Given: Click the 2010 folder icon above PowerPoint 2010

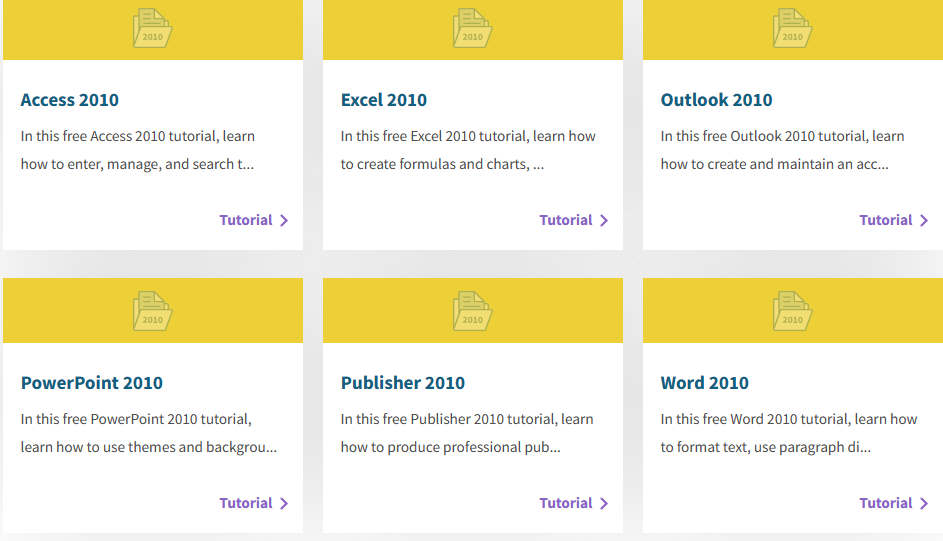Looking at the screenshot, I should 152,311.
